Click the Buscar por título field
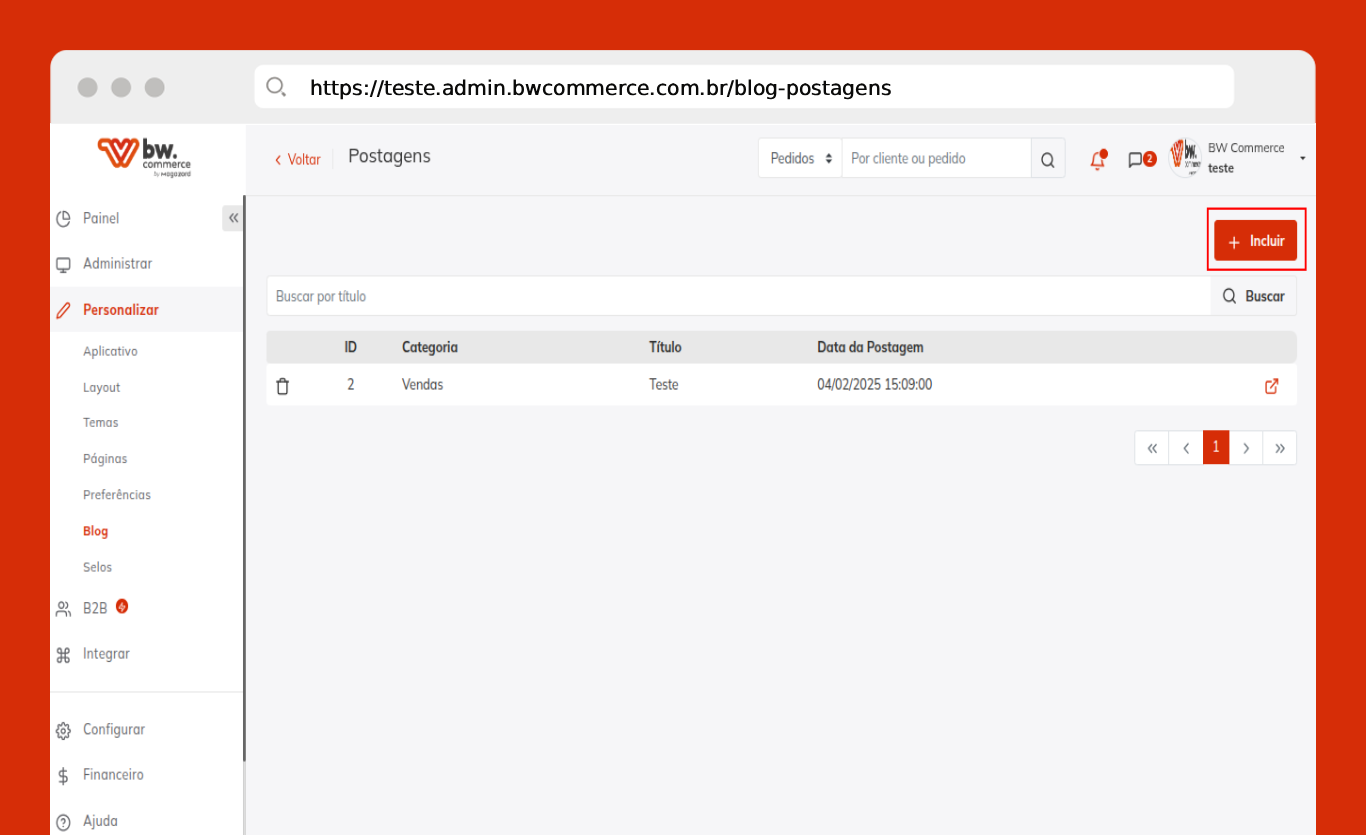The height and width of the screenshot is (835, 1366). (x=738, y=297)
